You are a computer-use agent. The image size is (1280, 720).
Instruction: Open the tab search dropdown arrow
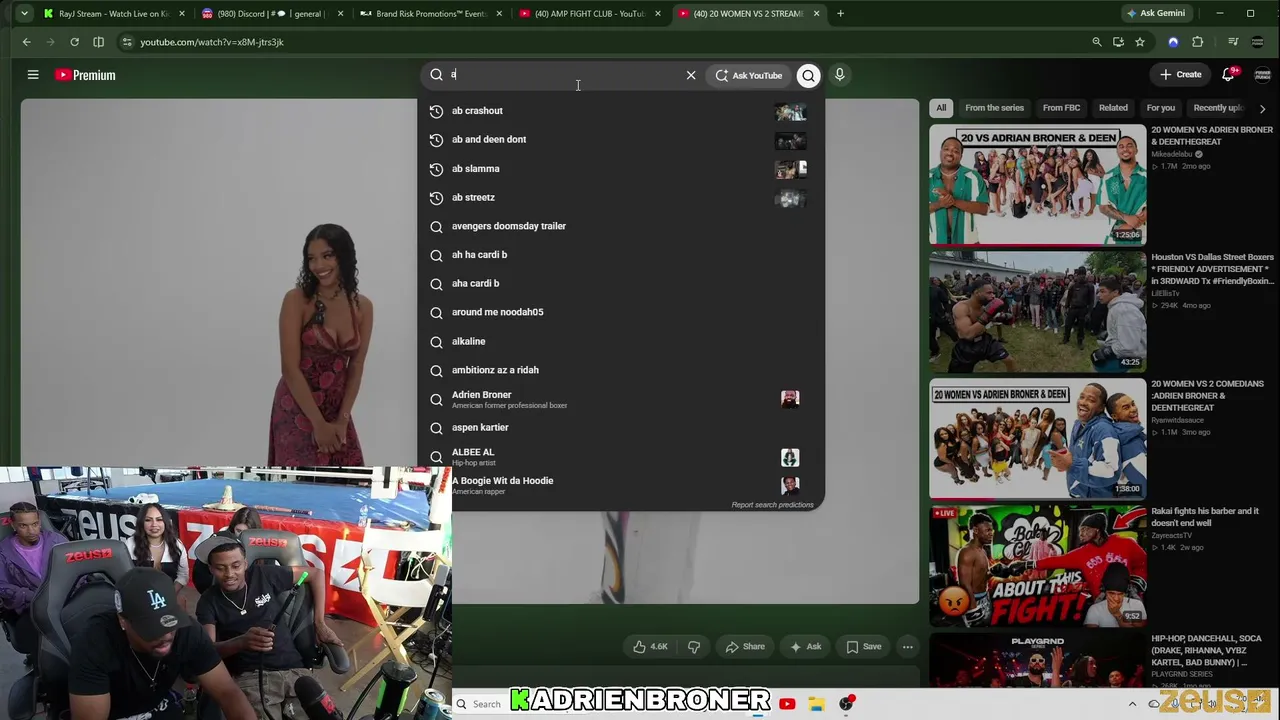(x=23, y=14)
